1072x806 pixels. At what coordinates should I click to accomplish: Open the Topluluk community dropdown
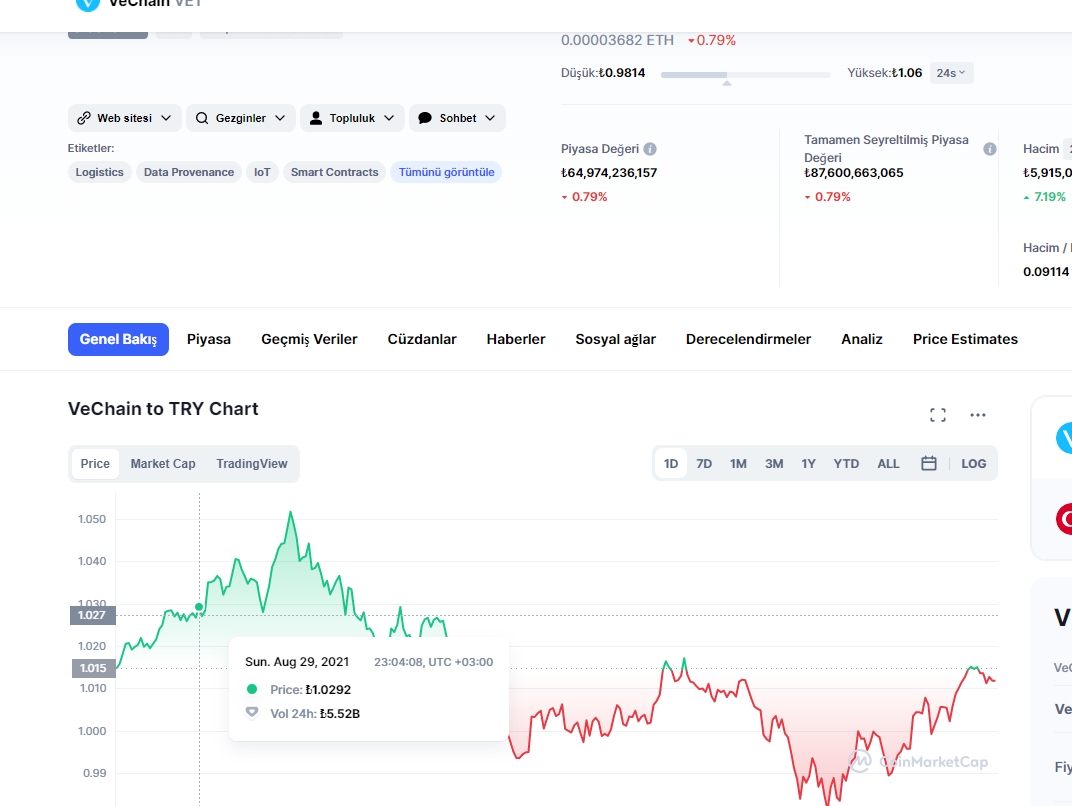(x=352, y=118)
